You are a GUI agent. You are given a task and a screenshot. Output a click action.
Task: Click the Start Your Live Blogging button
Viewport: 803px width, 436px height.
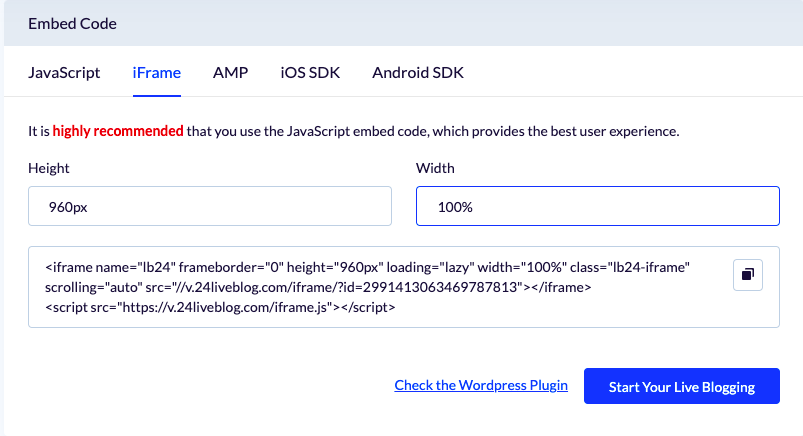[x=682, y=386]
